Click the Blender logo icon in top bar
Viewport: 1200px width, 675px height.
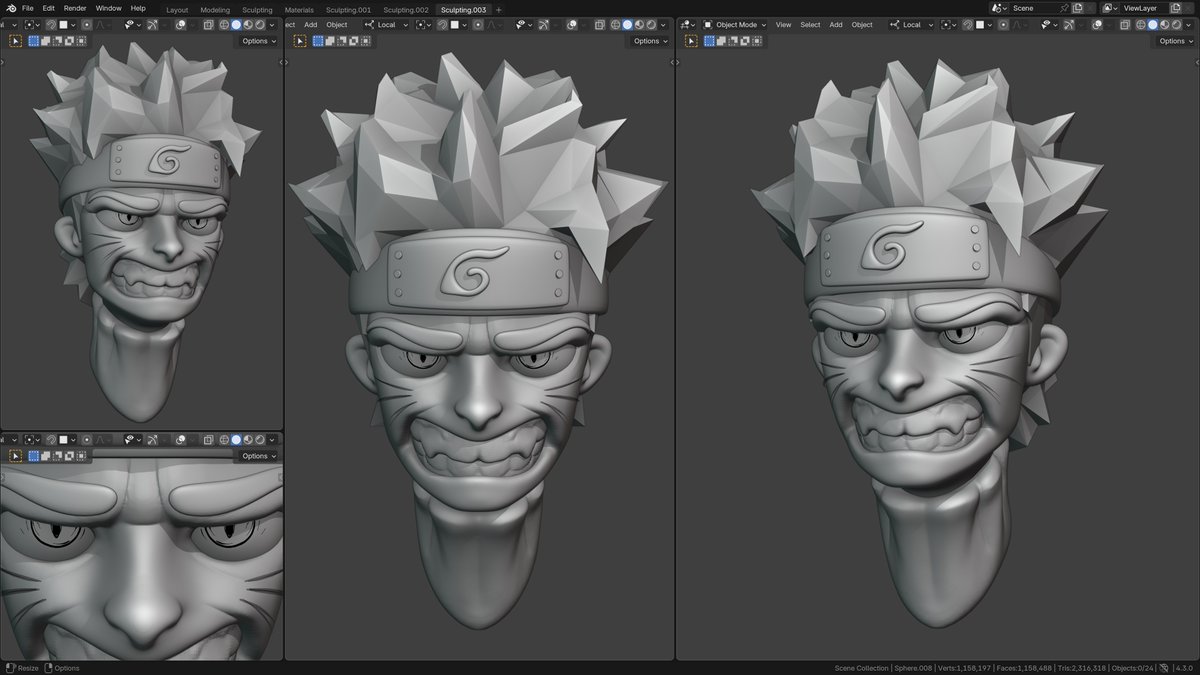pyautogui.click(x=11, y=8)
